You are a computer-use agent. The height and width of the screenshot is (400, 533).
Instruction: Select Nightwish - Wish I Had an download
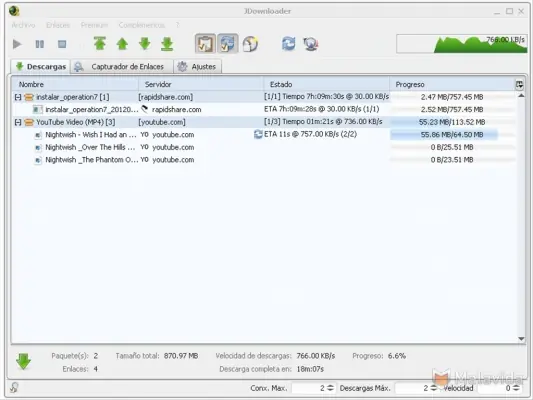click(x=264, y=135)
